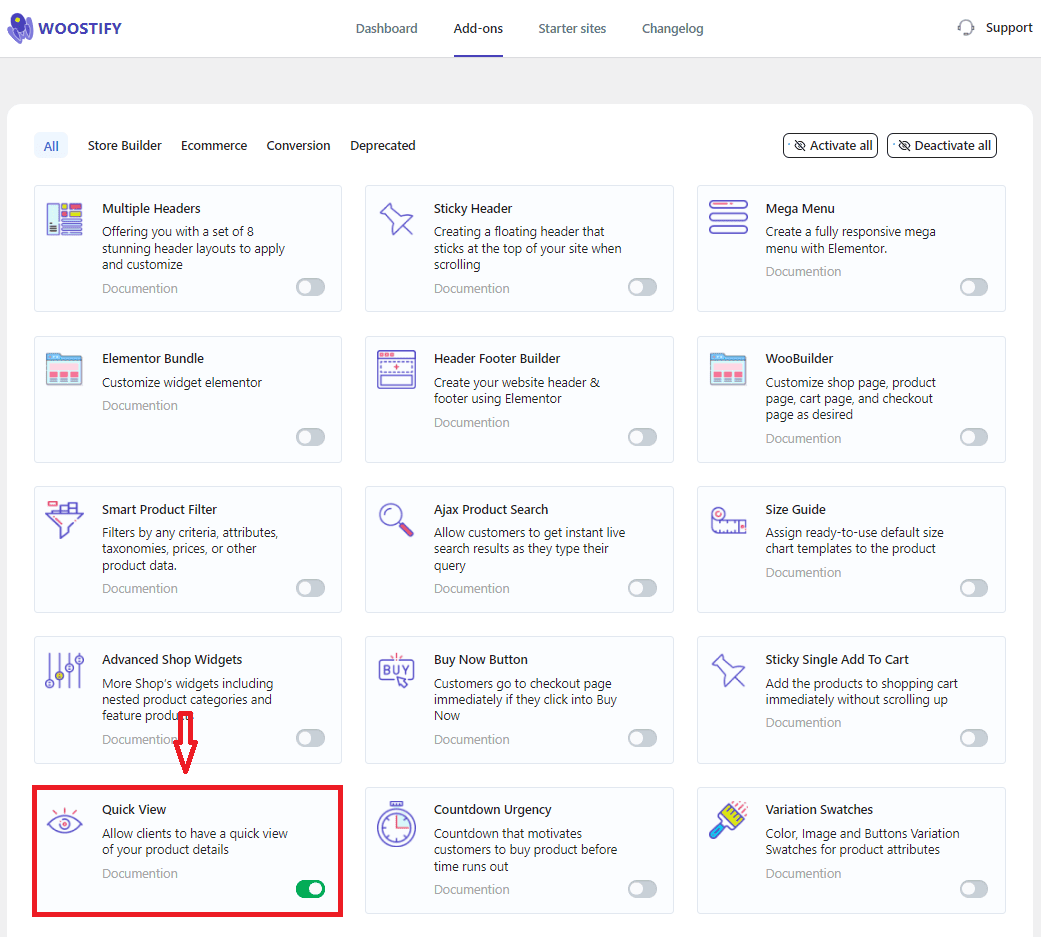Screen dimensions: 1041x937
Task: Click the Smart Product Filter funnel icon
Action: [64, 519]
